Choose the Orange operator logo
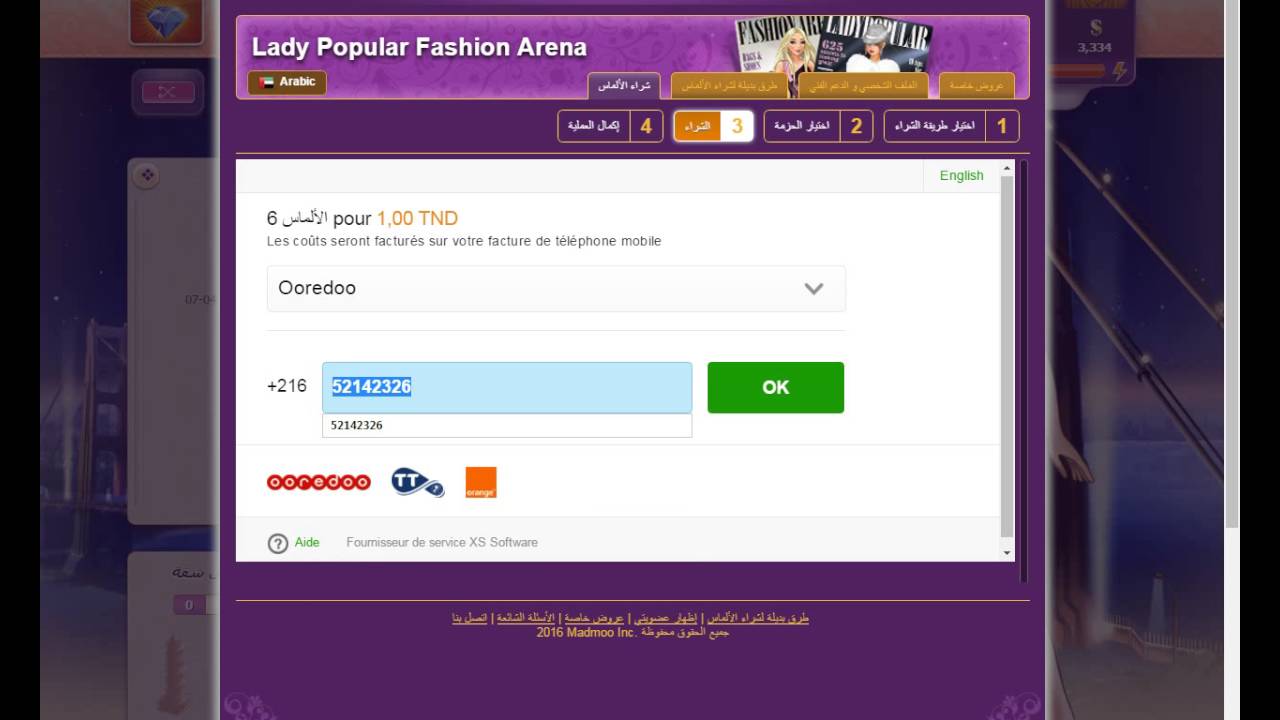Screen dimensions: 1280x720 tap(481, 482)
